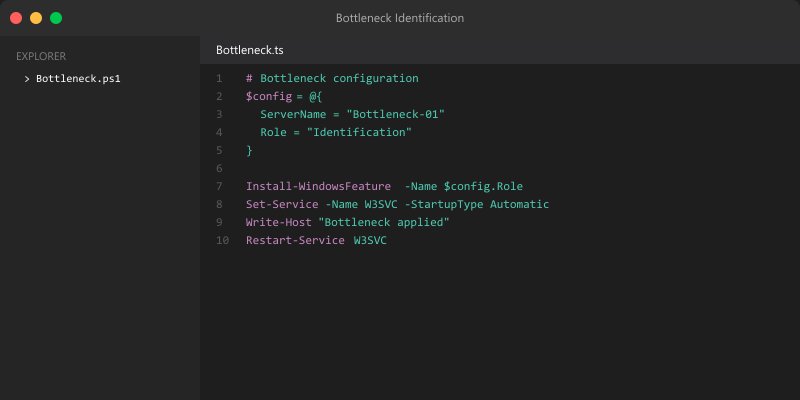The image size is (800, 400).
Task: Click line number 10 in the gutter
Action: click(222, 240)
